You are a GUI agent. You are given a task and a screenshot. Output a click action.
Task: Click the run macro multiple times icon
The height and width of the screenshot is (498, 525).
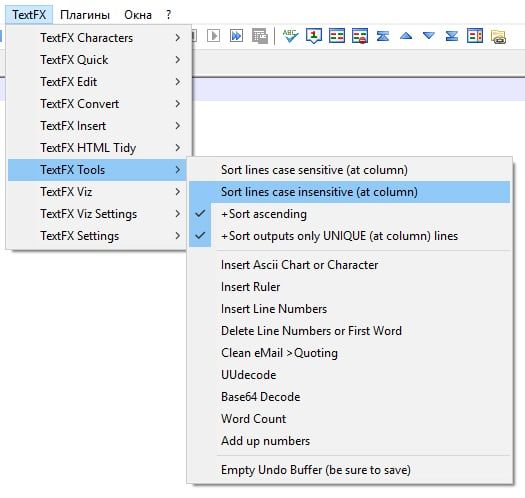(236, 35)
